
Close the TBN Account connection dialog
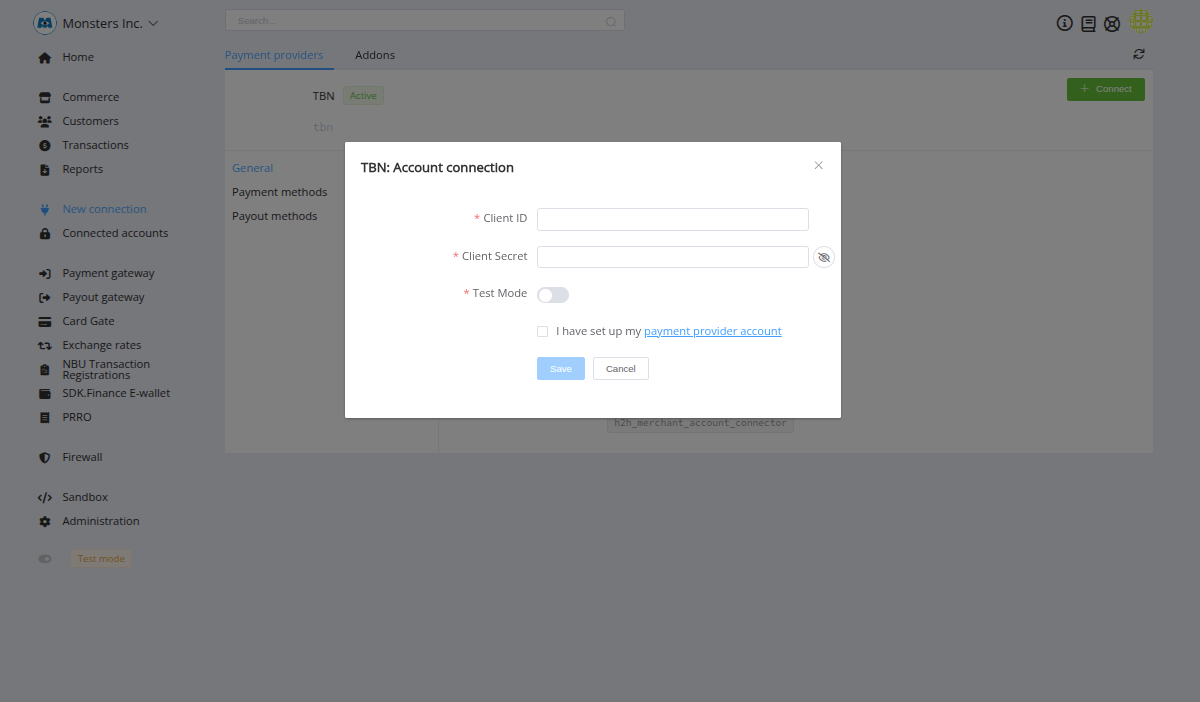coord(818,166)
